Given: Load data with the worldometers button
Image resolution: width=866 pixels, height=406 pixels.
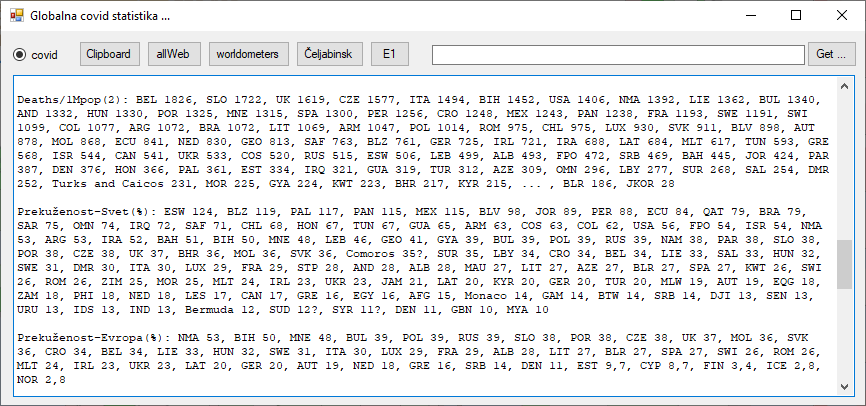Looking at the screenshot, I should click(249, 54).
